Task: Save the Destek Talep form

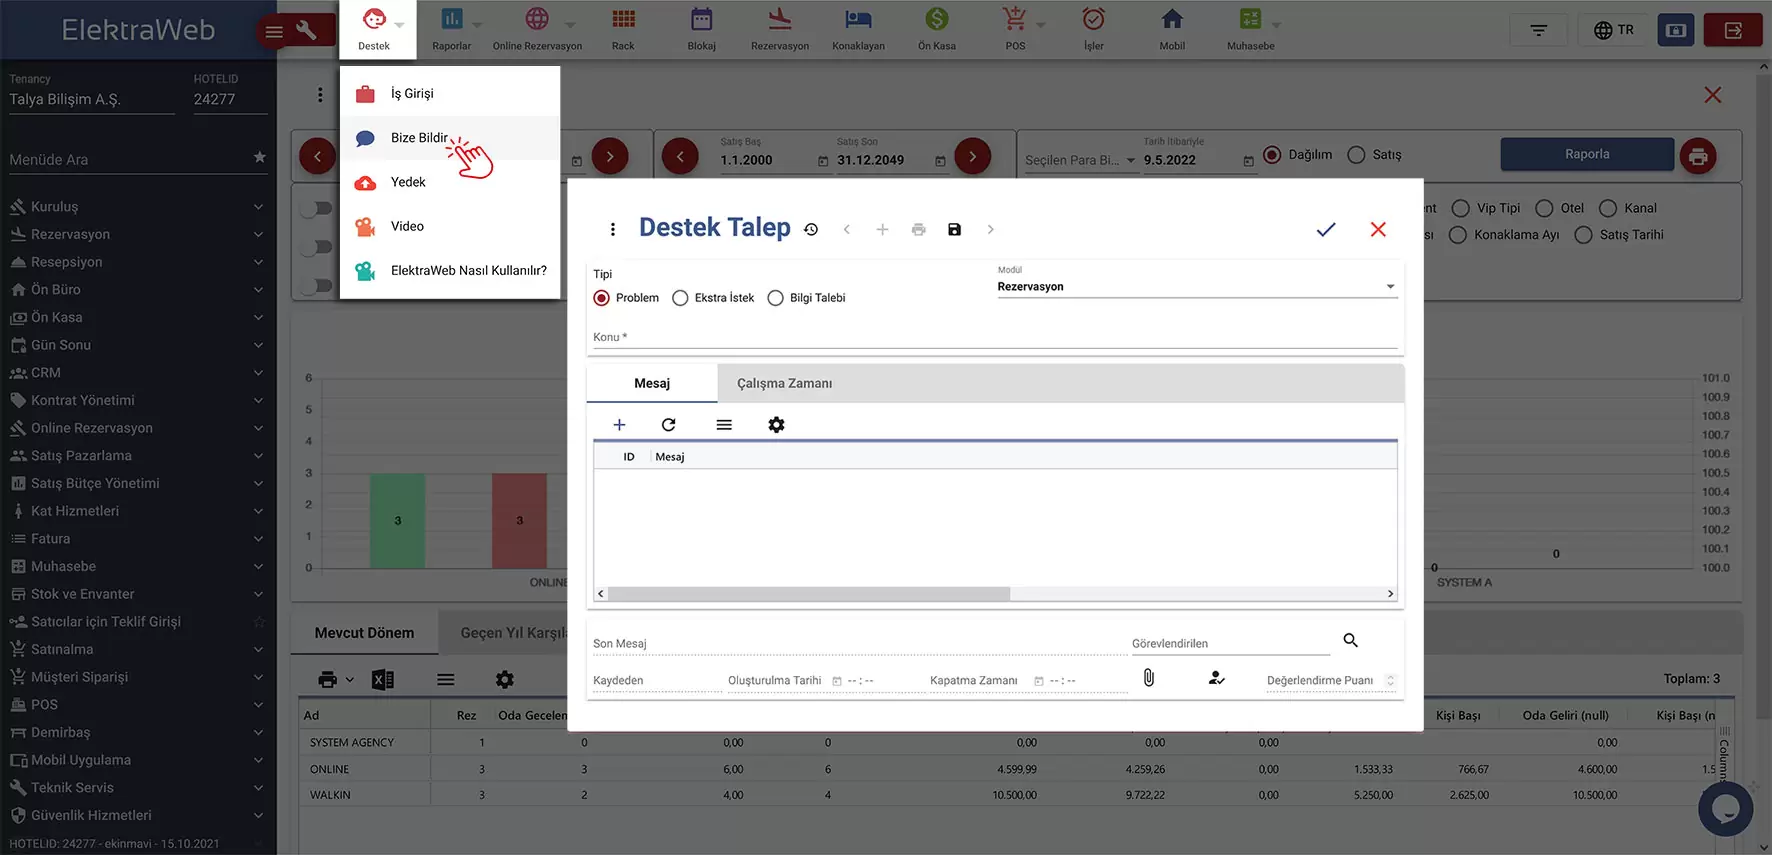Action: coord(955,230)
